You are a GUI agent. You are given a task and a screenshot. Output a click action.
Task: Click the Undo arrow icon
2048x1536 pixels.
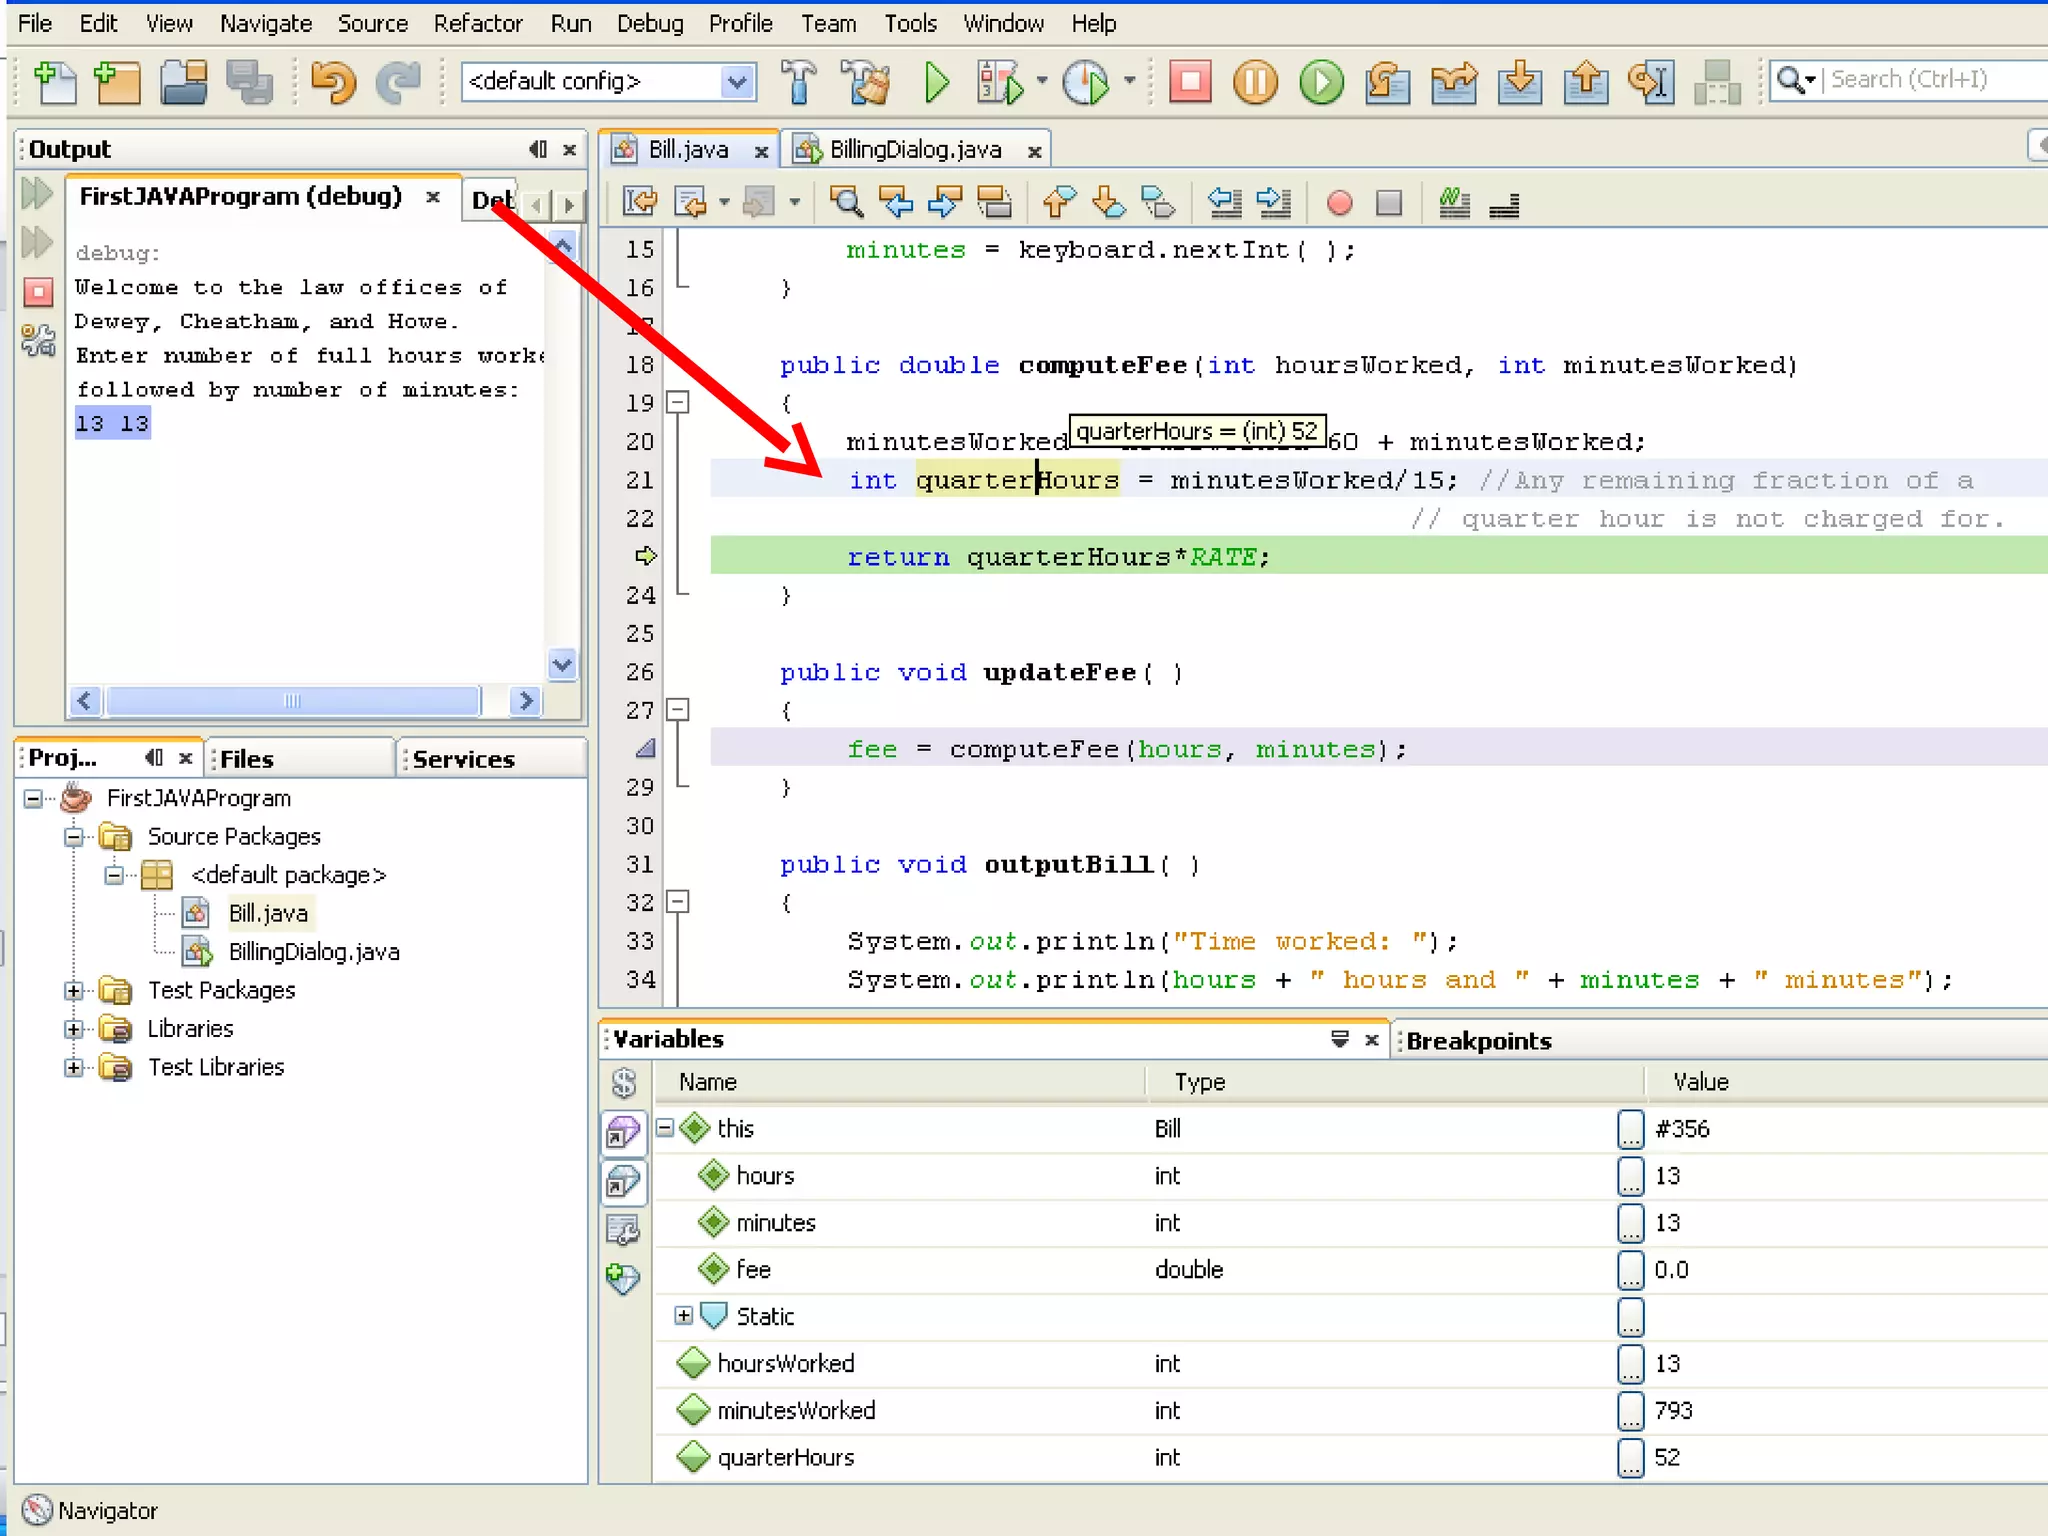(x=333, y=83)
